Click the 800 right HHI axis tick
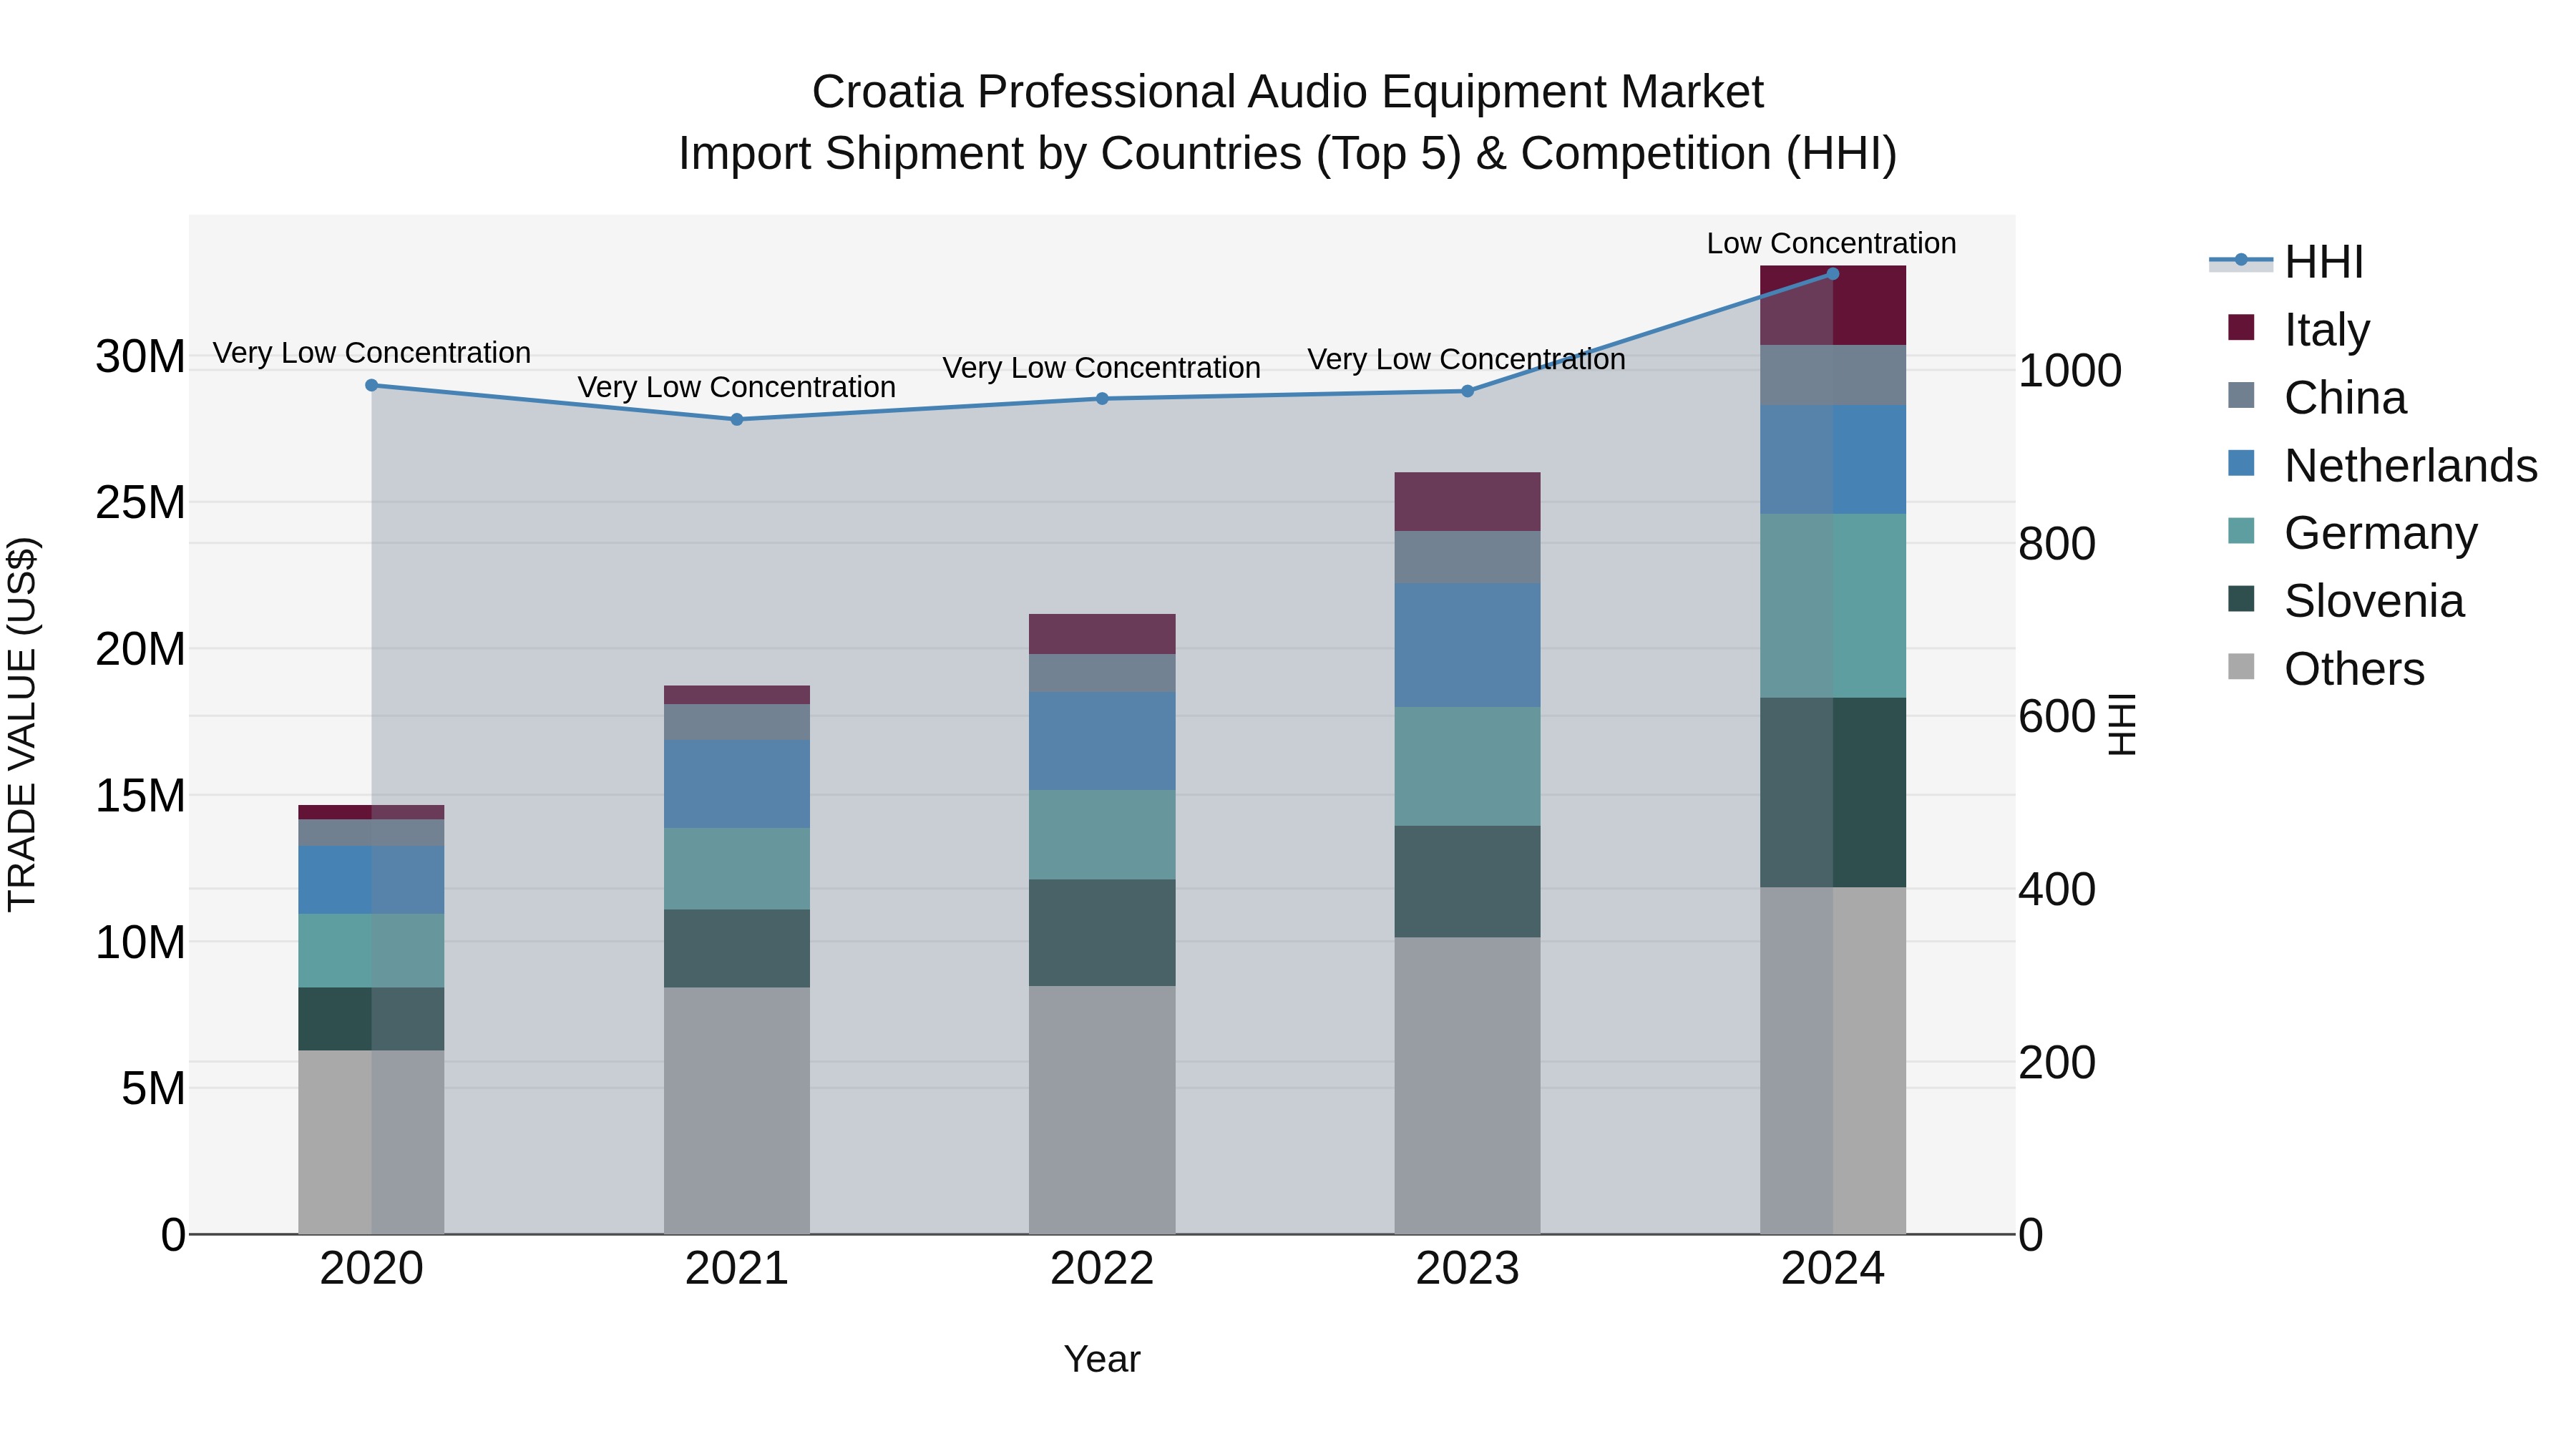Viewport: 2576px width, 1449px height. pos(2057,544)
